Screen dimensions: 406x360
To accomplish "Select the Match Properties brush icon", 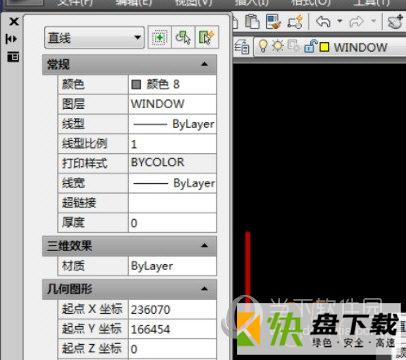I will pos(274,22).
